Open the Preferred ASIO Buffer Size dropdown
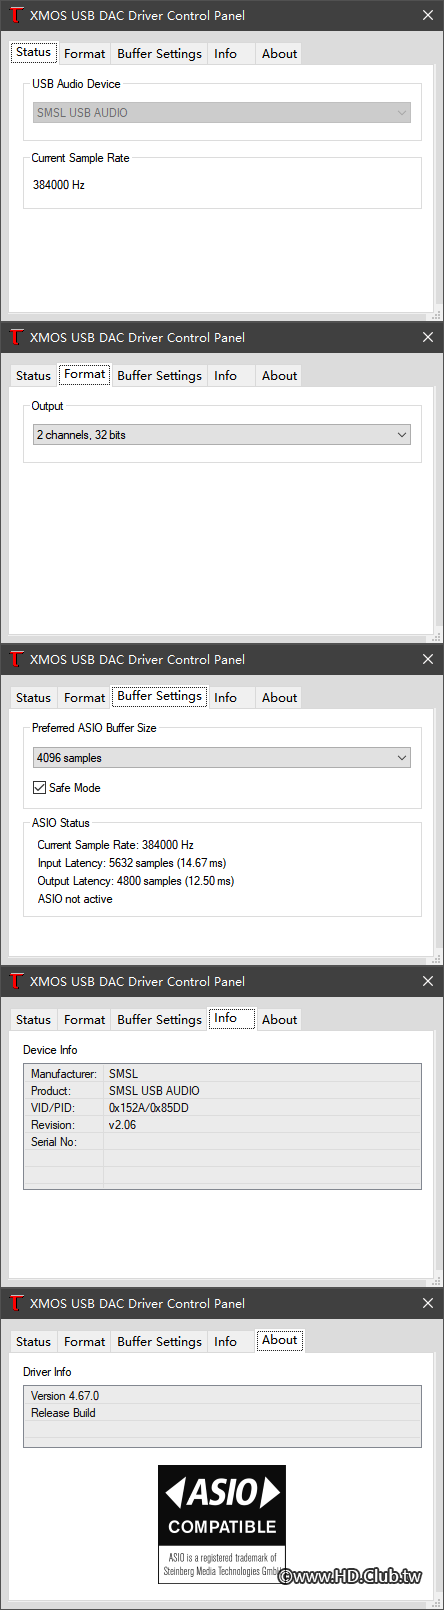 click(222, 758)
